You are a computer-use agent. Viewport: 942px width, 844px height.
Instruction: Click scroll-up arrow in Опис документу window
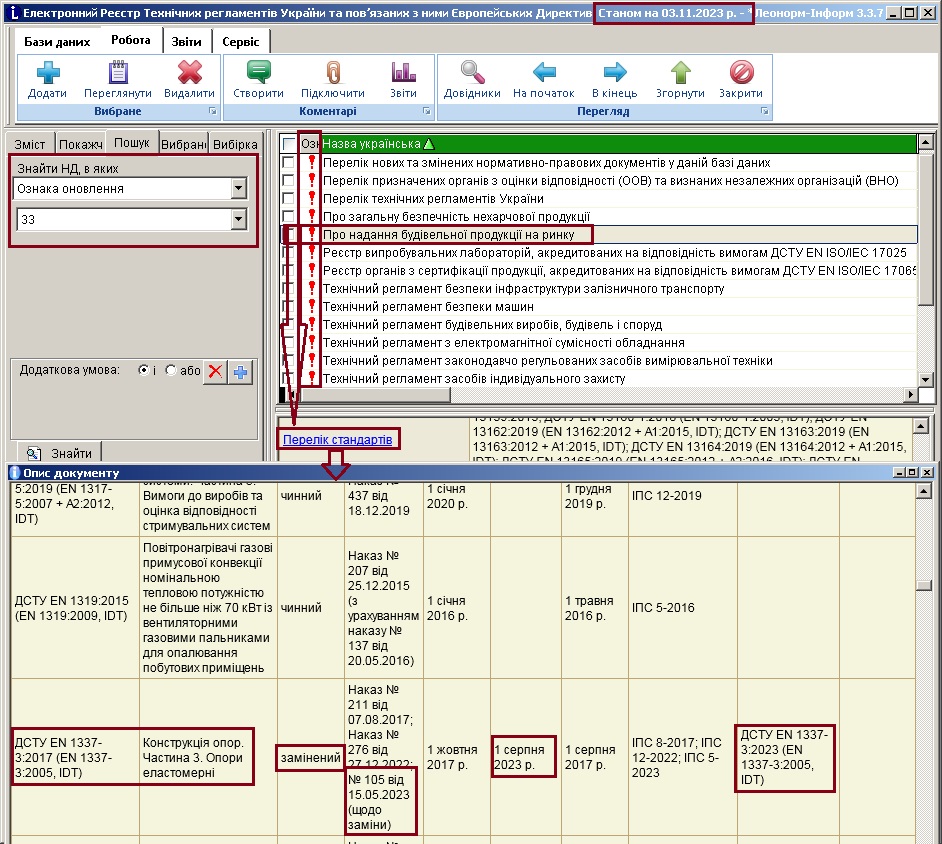(x=923, y=491)
